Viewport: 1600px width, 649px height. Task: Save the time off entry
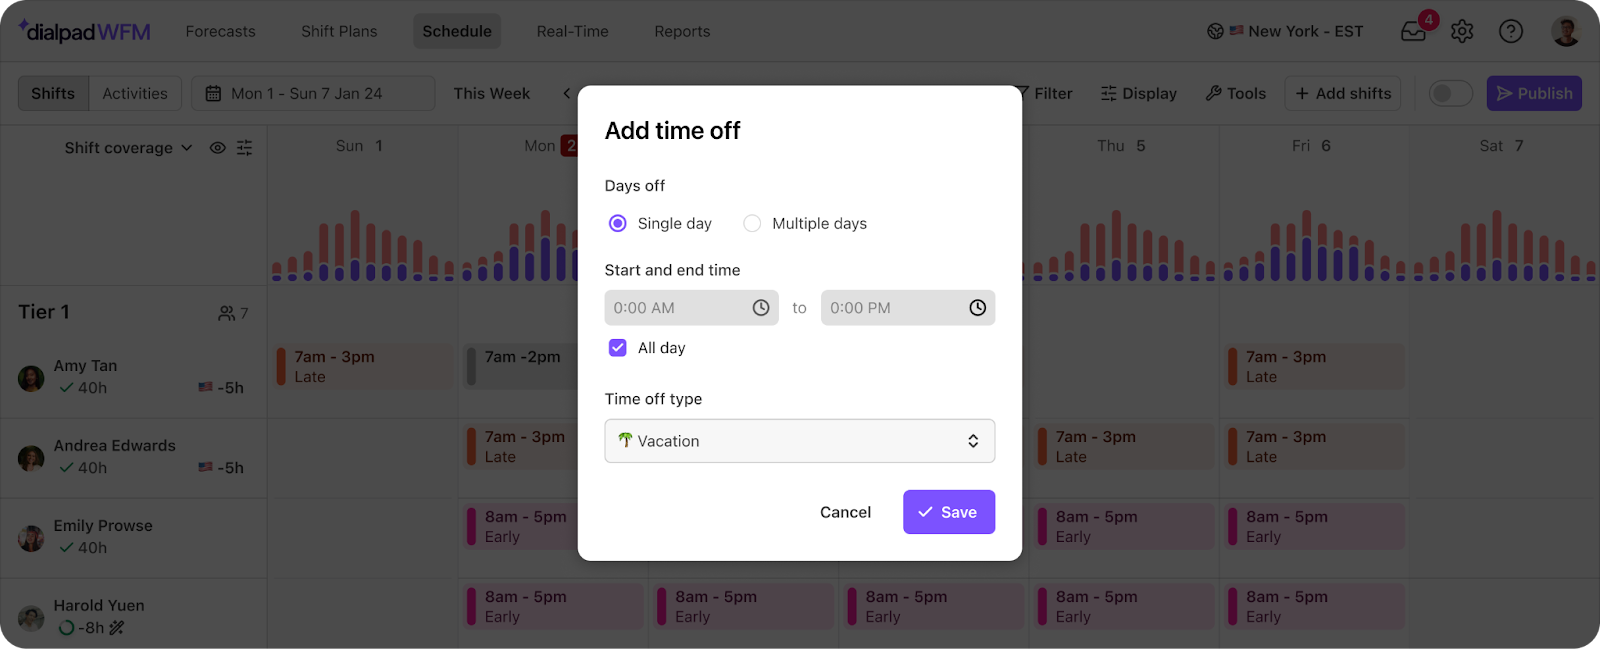tap(949, 512)
